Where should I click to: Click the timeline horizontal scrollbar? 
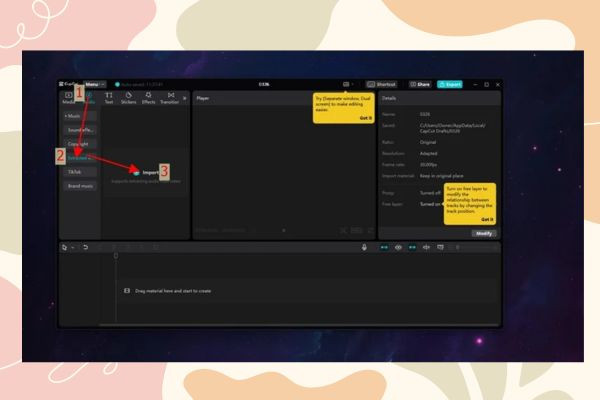tap(298, 325)
